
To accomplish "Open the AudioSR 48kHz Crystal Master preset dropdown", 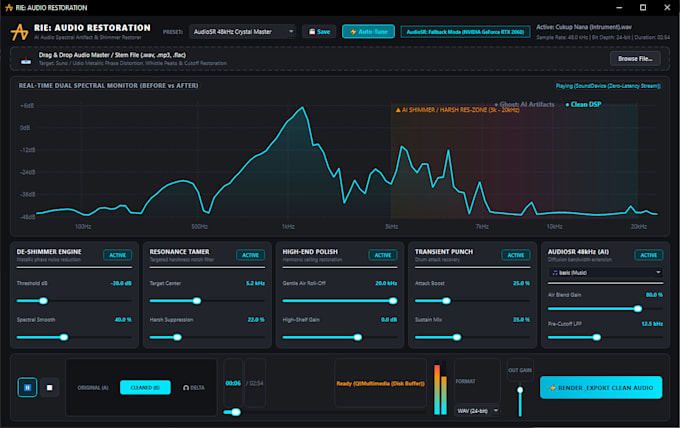I will [243, 32].
